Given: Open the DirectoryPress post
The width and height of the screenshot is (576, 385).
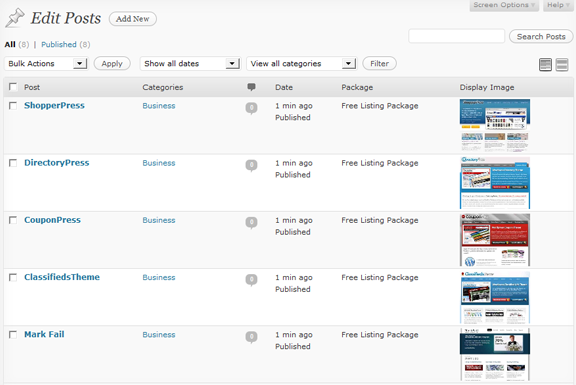Looking at the screenshot, I should 57,163.
